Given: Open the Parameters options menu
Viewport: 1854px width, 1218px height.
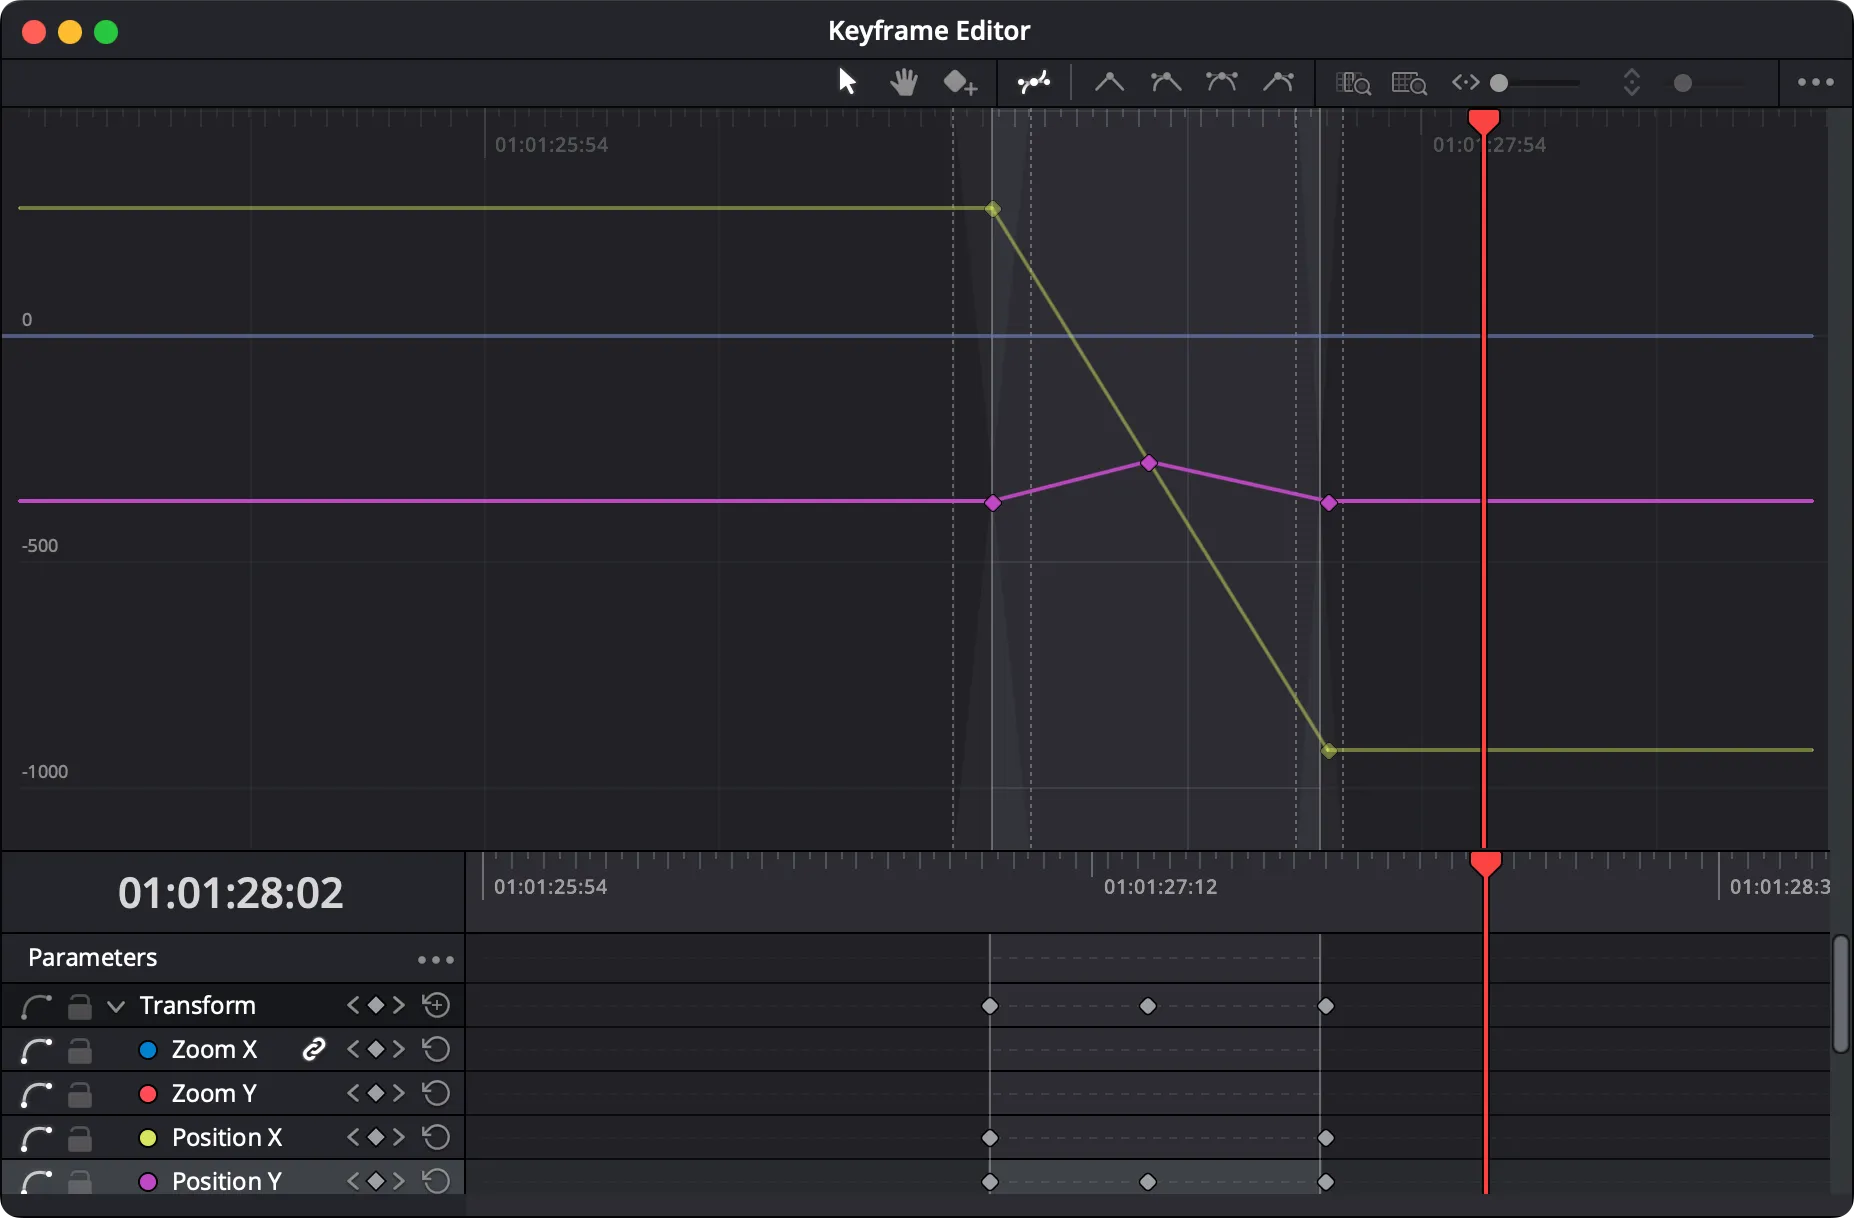Looking at the screenshot, I should point(435,960).
